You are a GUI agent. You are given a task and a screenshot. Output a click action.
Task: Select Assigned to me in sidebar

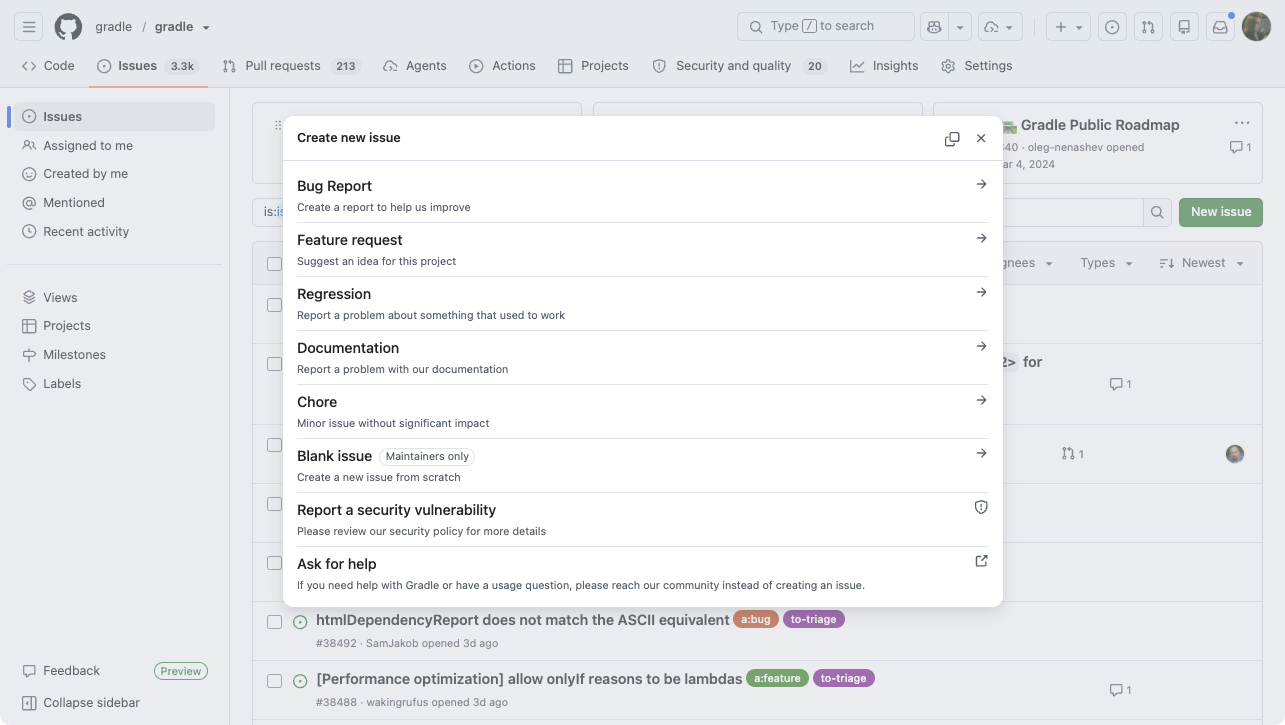114,146
